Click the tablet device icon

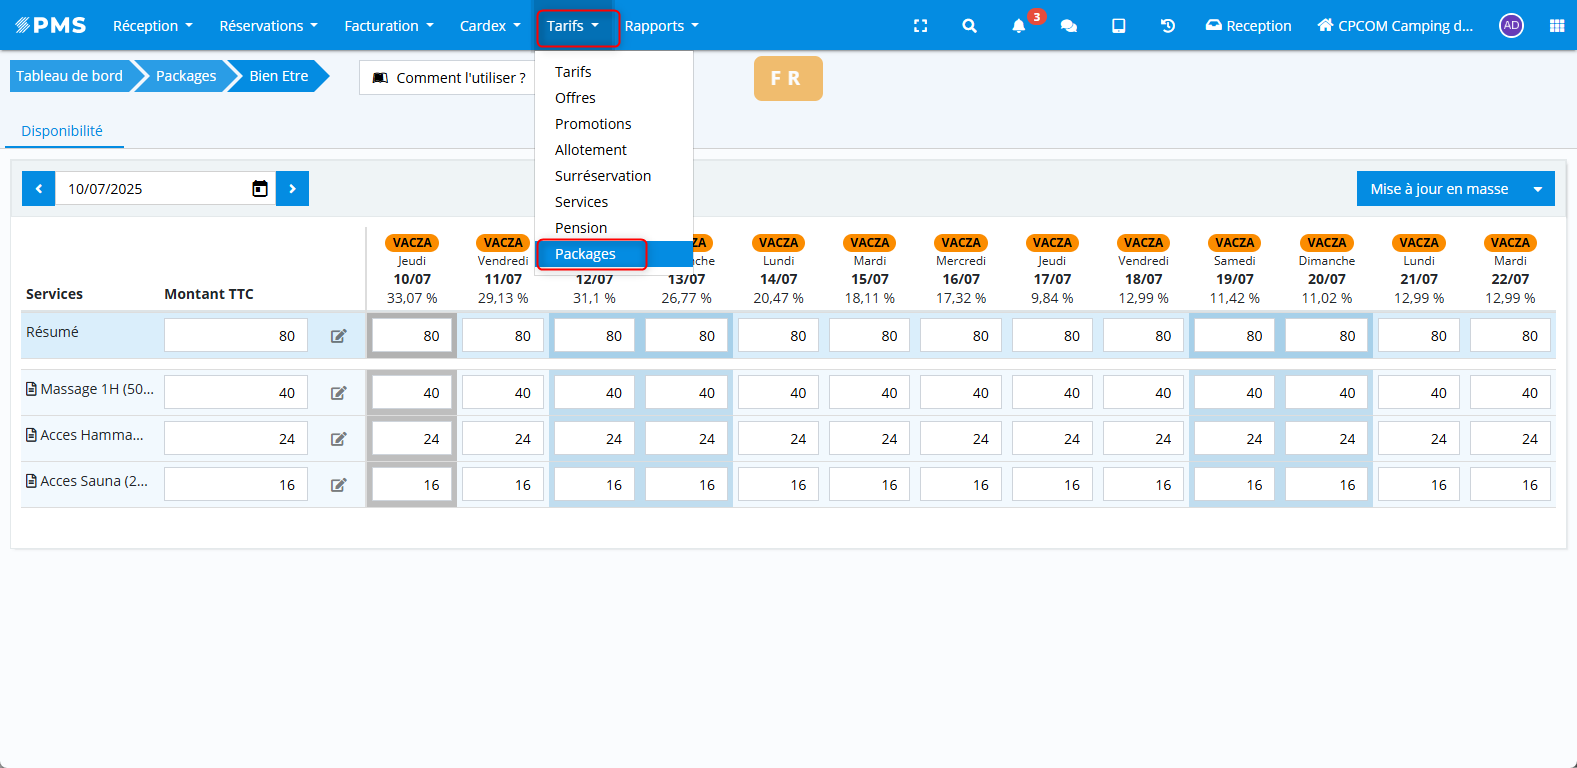pos(1118,26)
